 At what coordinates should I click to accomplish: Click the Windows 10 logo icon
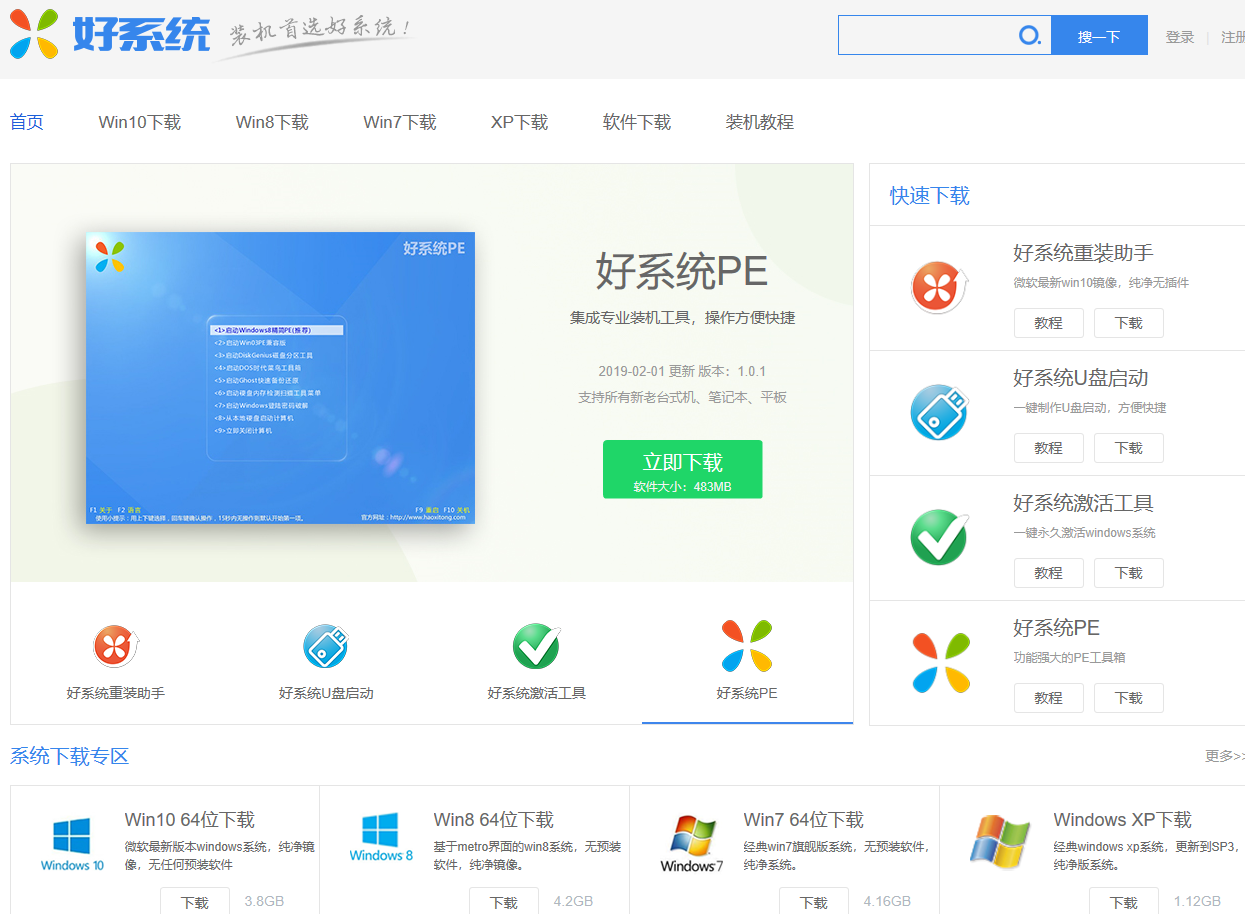(72, 843)
